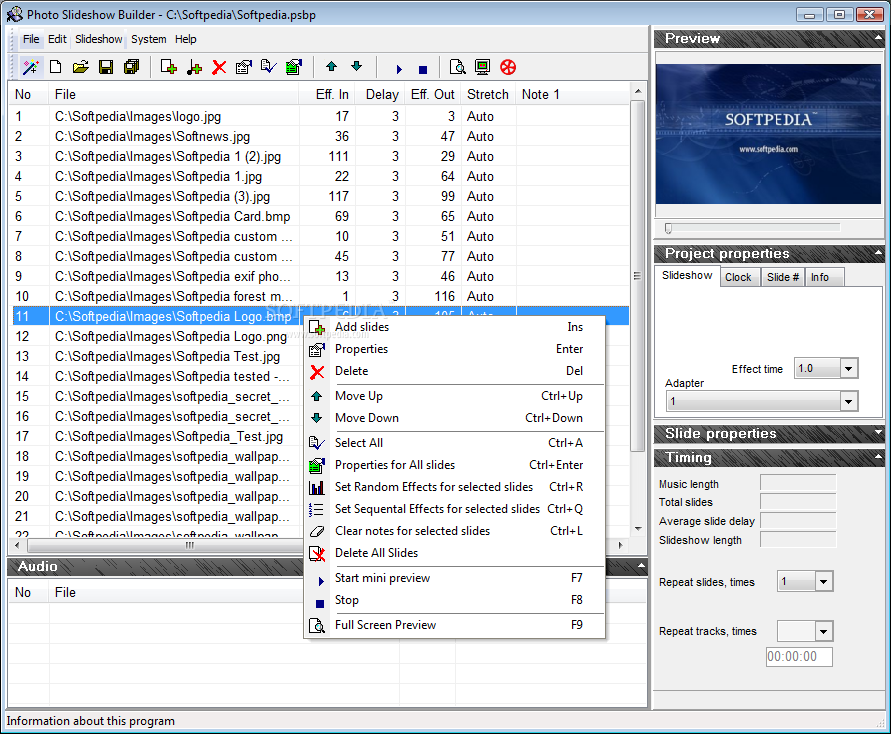Click monitor screen toolbar icon
Image resolution: width=891 pixels, height=734 pixels.
click(482, 67)
